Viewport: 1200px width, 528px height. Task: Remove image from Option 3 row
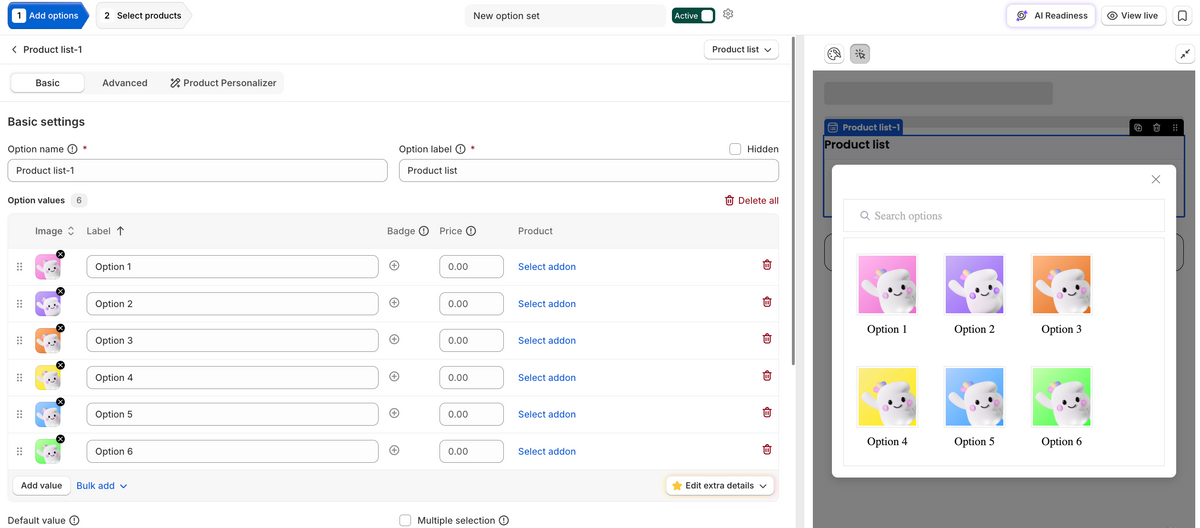click(60, 329)
